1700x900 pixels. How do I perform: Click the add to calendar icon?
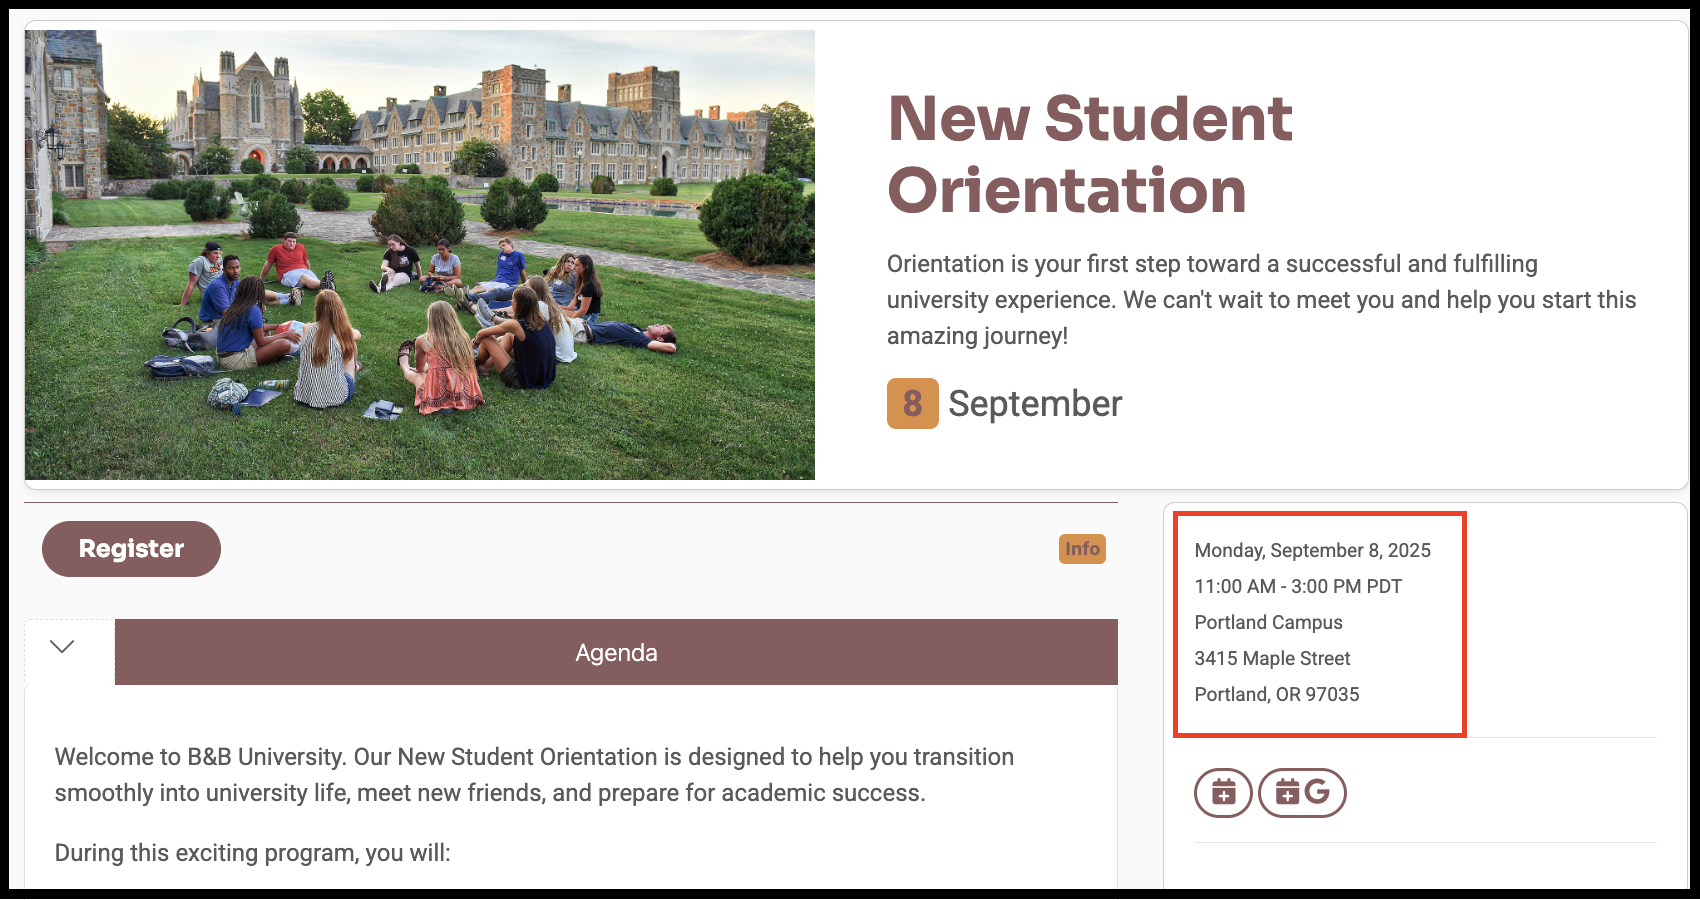pyautogui.click(x=1223, y=793)
